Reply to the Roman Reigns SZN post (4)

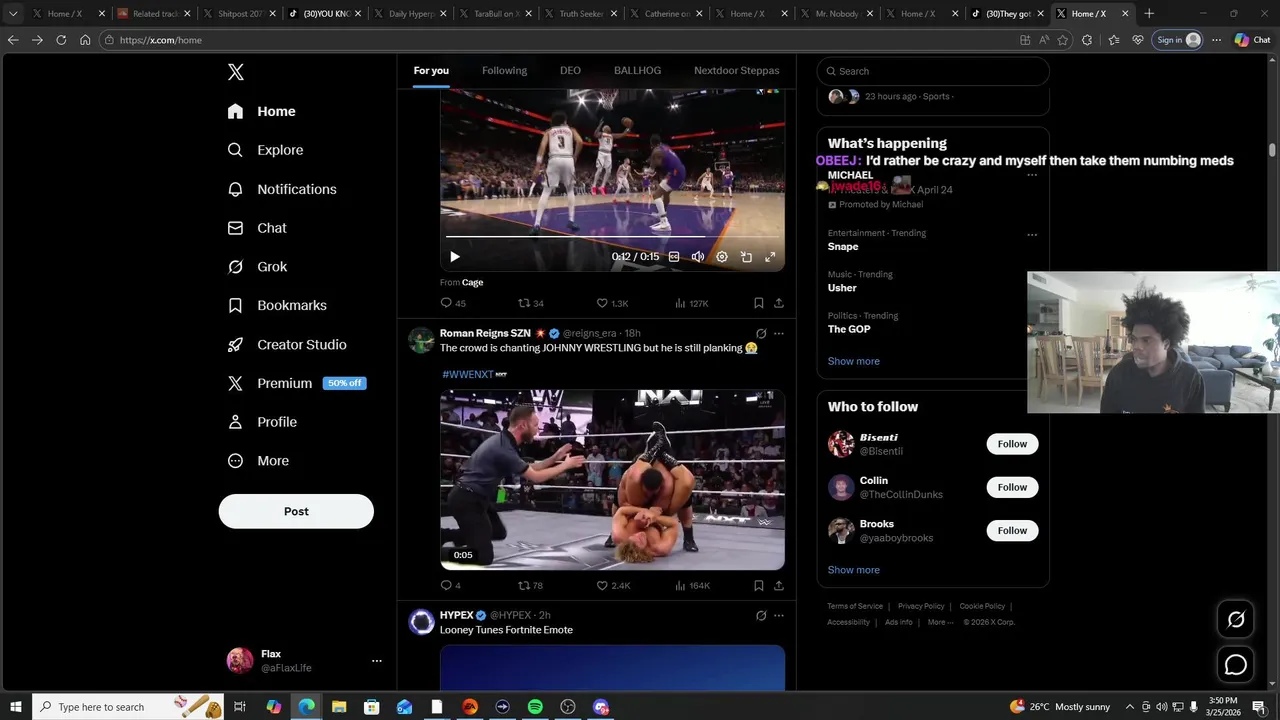[x=451, y=586]
